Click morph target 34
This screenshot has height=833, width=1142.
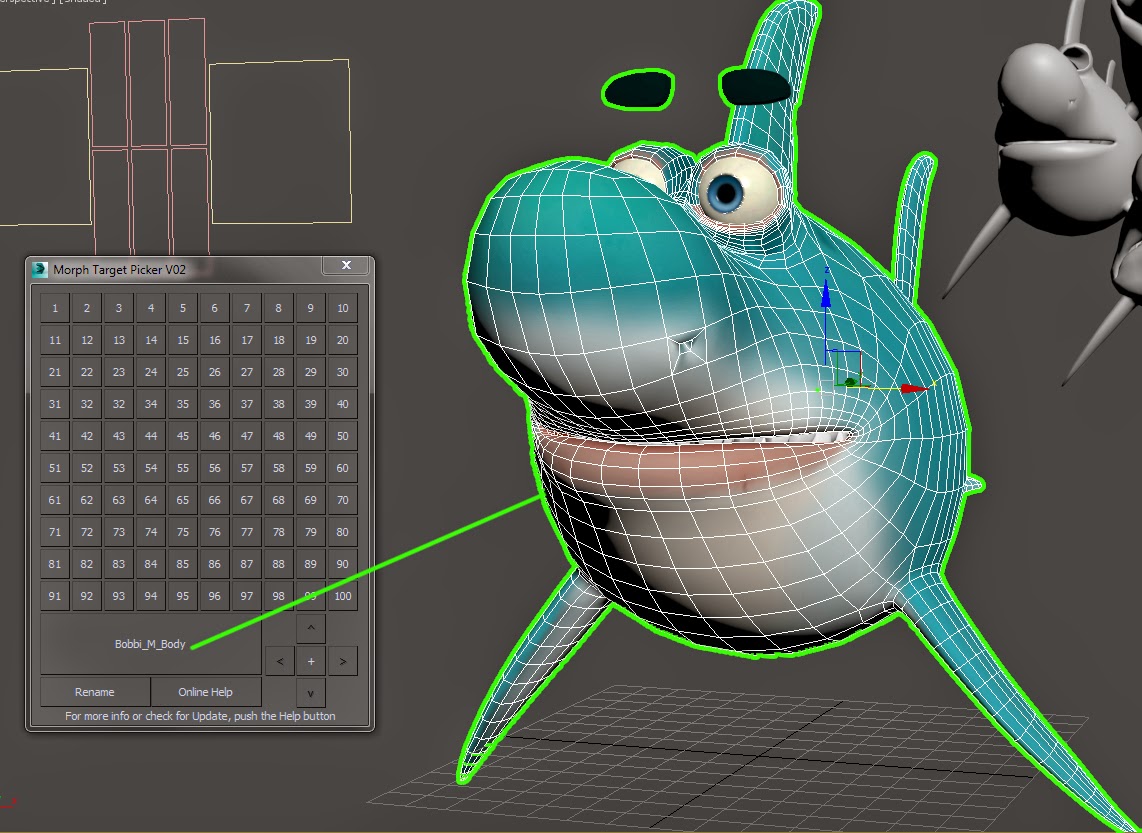pos(151,404)
